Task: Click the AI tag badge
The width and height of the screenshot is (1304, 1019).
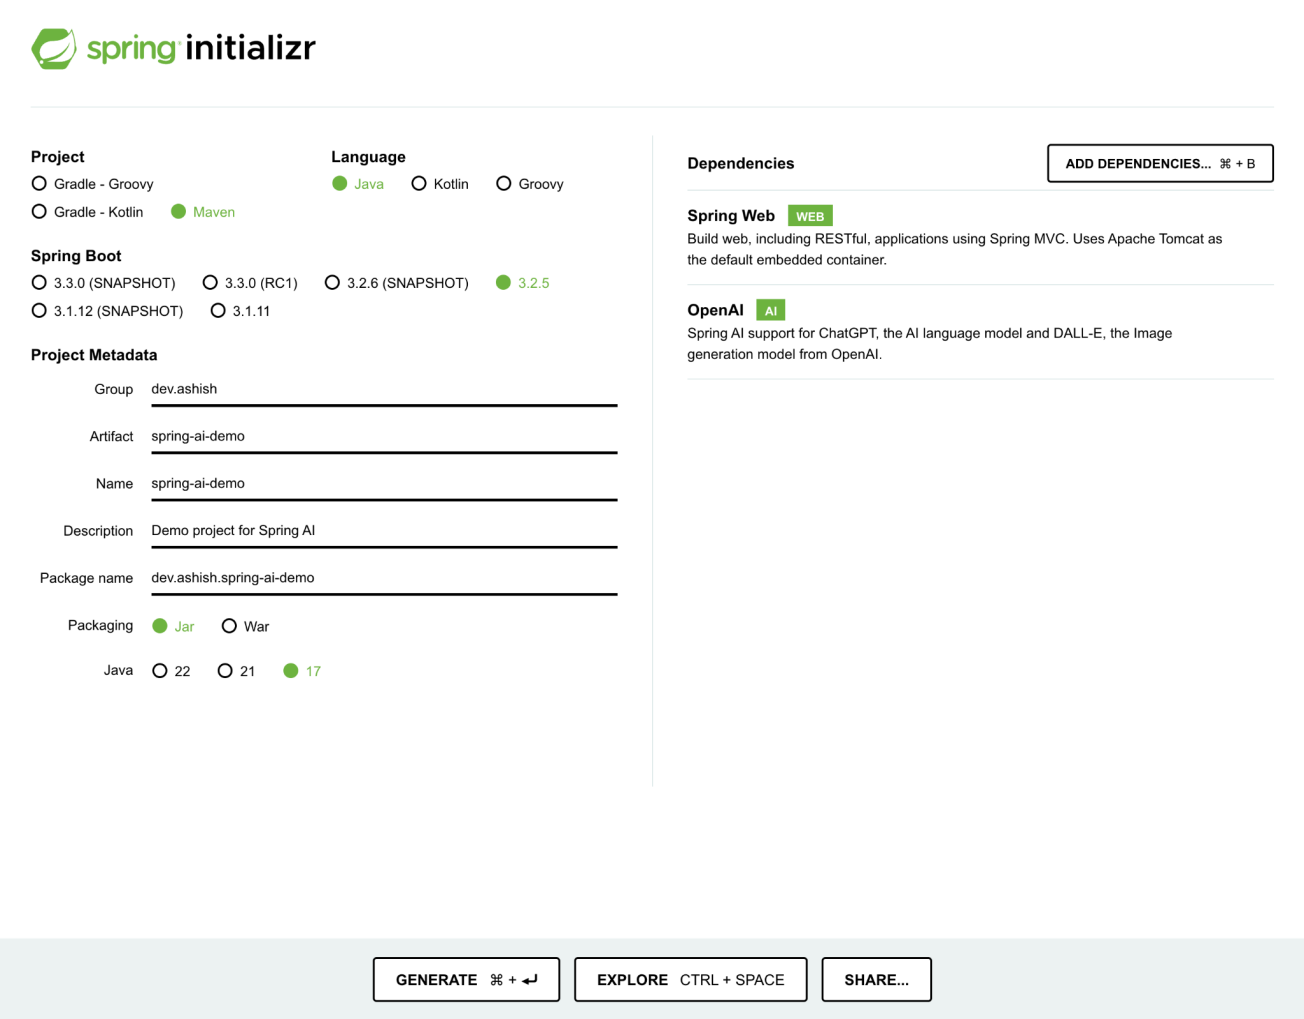Action: (x=770, y=310)
